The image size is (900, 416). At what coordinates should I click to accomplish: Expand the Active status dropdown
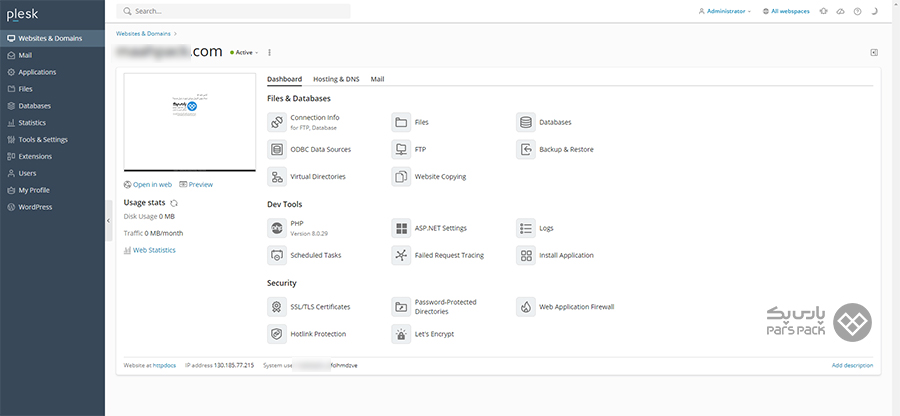click(244, 52)
